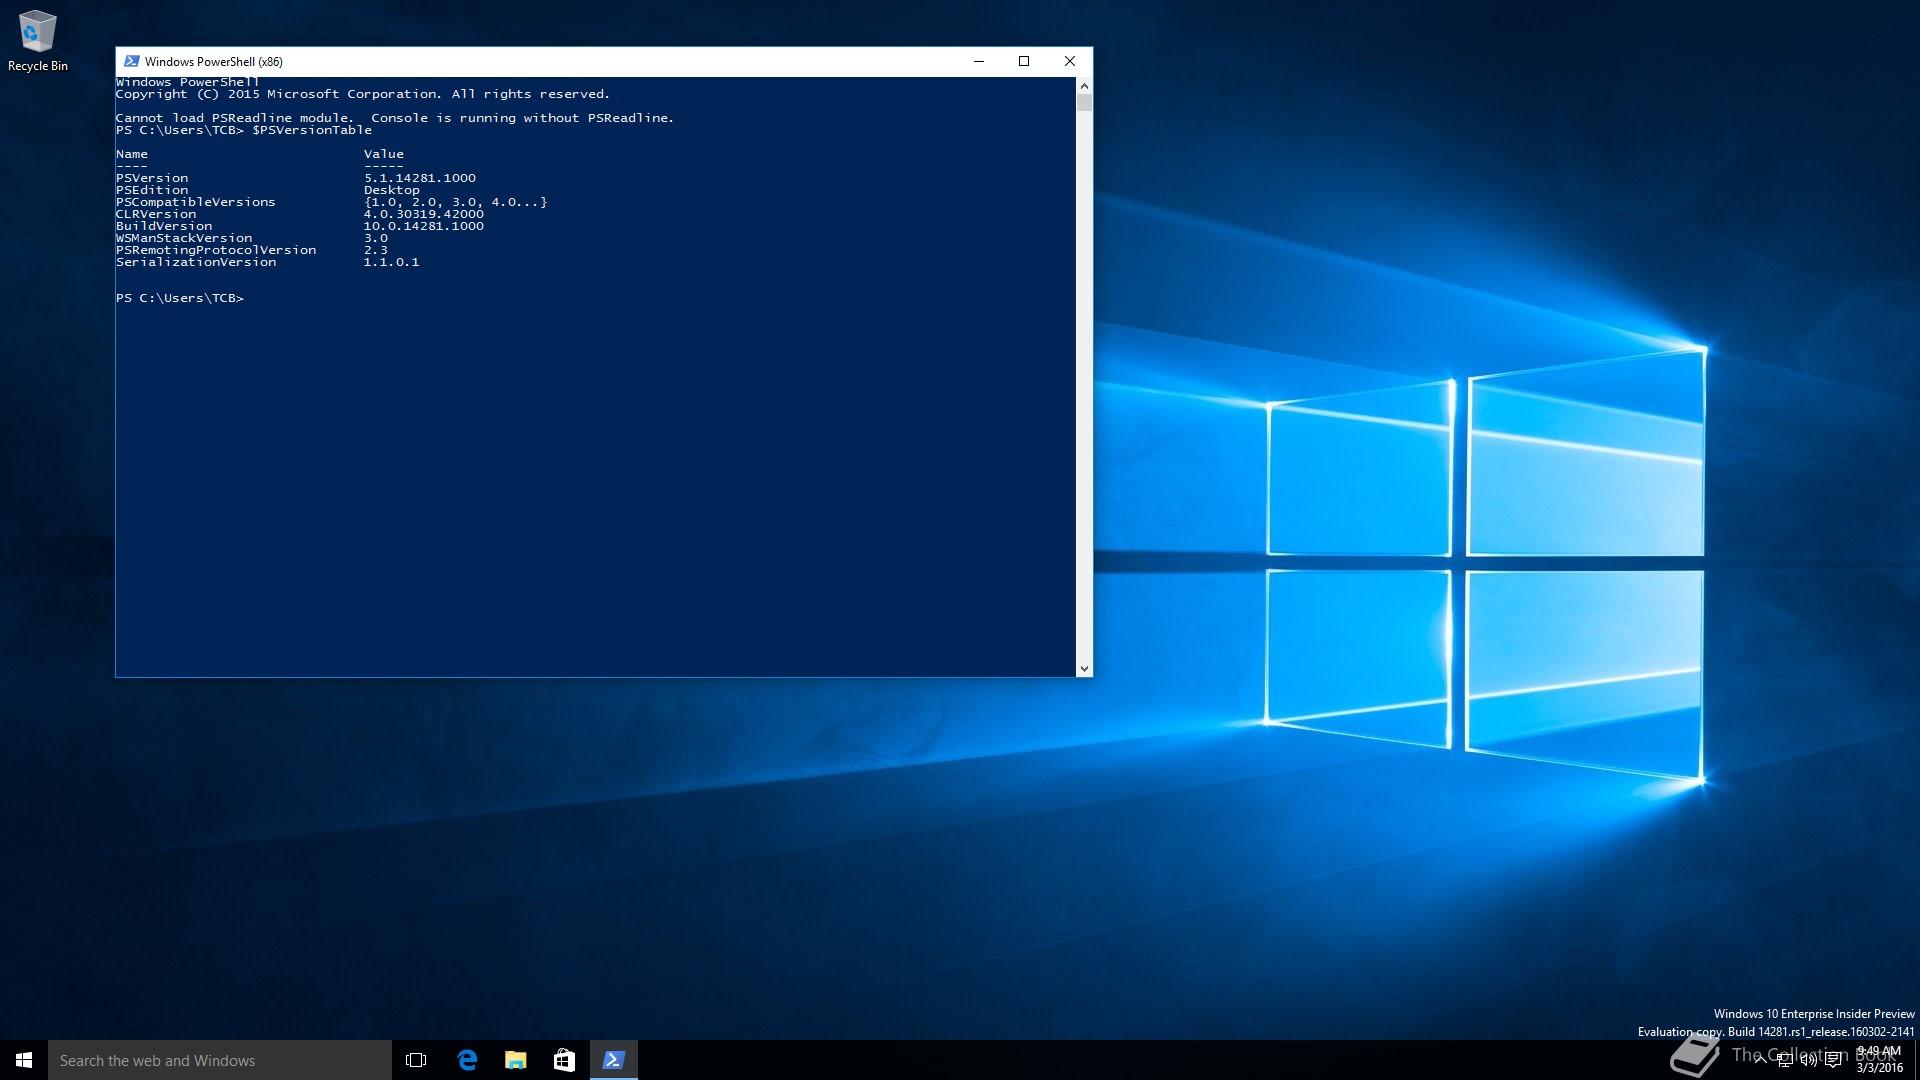Click the Value column header
This screenshot has height=1080, width=1920.
pyautogui.click(x=384, y=154)
